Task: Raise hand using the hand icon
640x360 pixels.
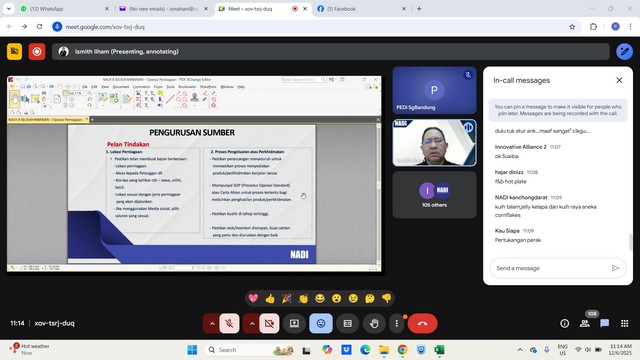Action: [x=374, y=323]
